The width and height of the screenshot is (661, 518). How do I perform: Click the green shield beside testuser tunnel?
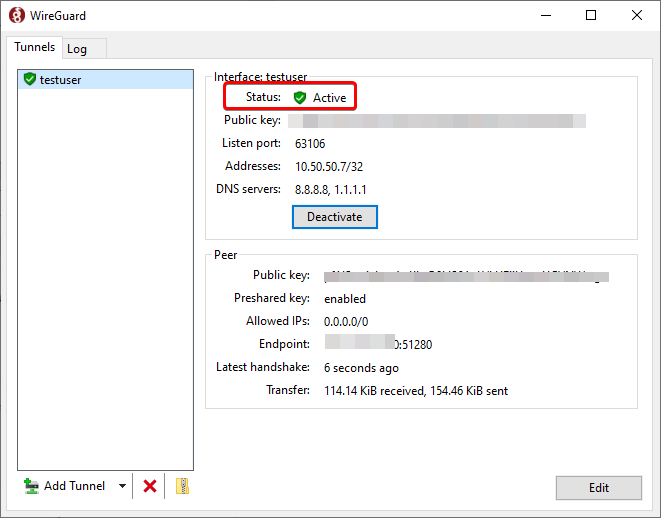click(x=29, y=79)
